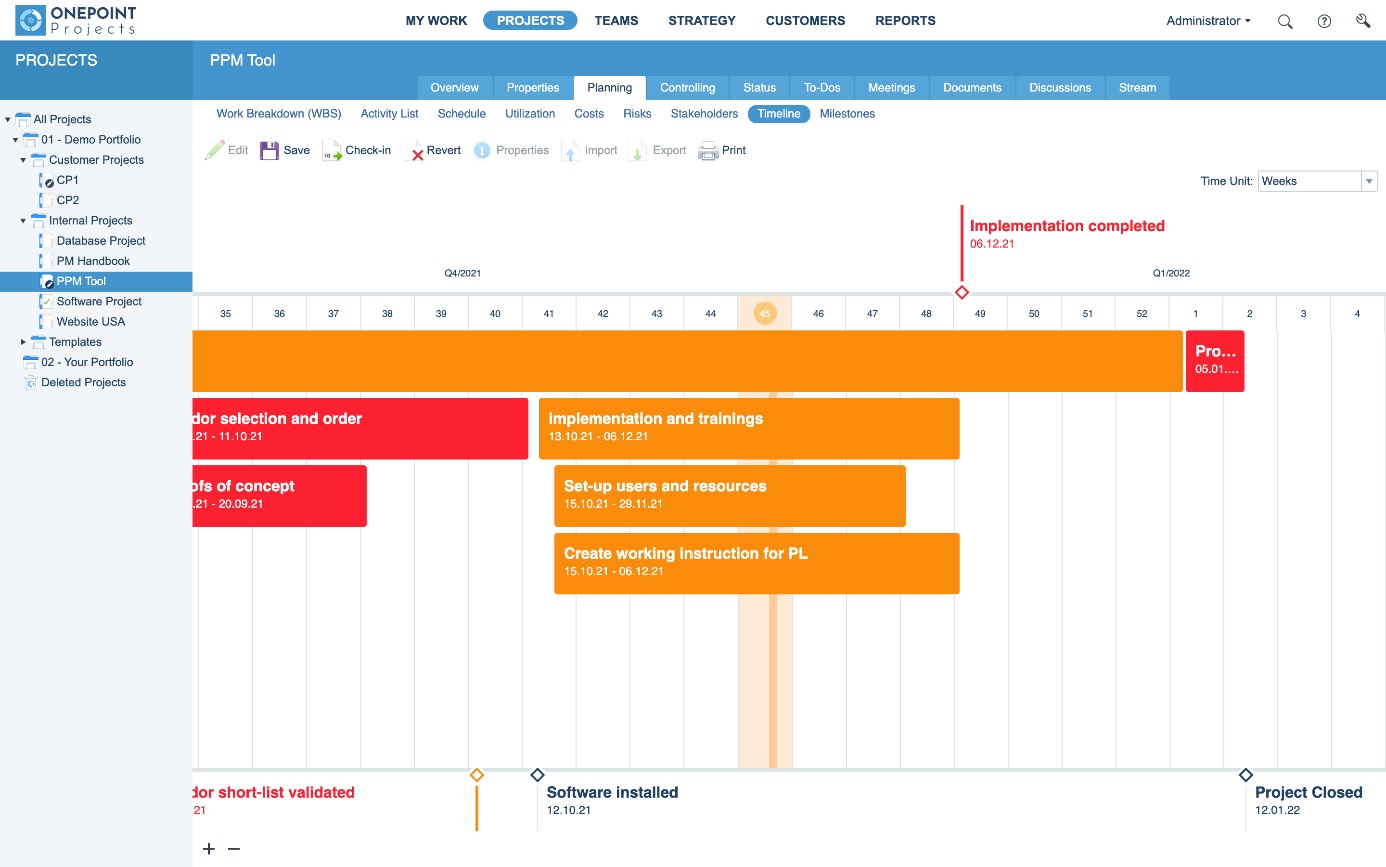This screenshot has width=1386, height=867.
Task: Switch to the Status tab
Action: click(760, 88)
